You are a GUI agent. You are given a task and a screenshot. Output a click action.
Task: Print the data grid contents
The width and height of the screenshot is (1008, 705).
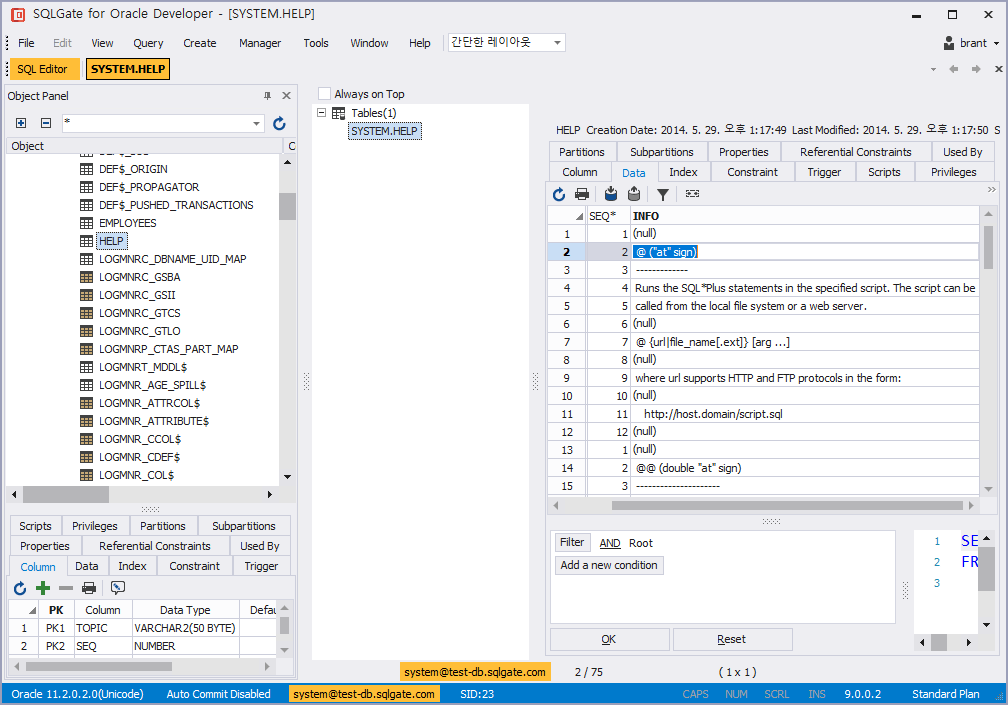point(582,194)
